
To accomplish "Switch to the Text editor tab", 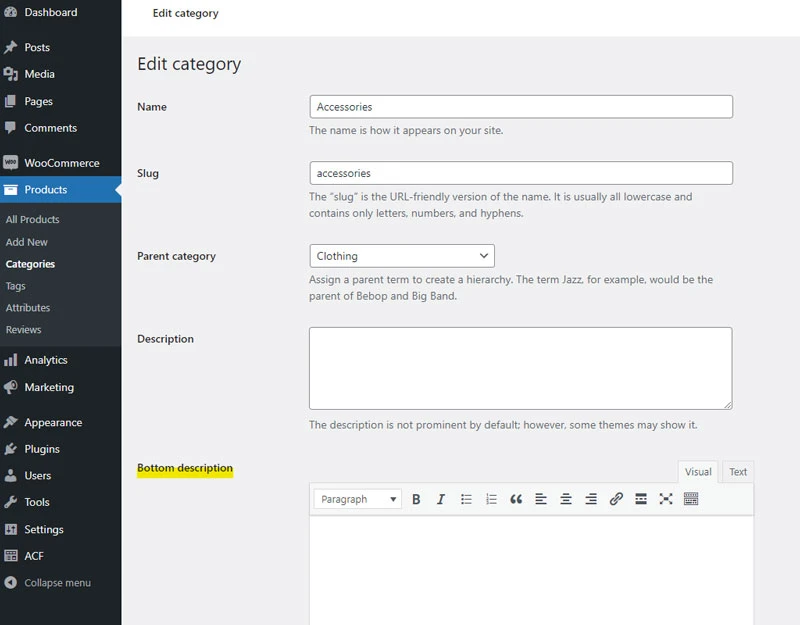I will (738, 472).
